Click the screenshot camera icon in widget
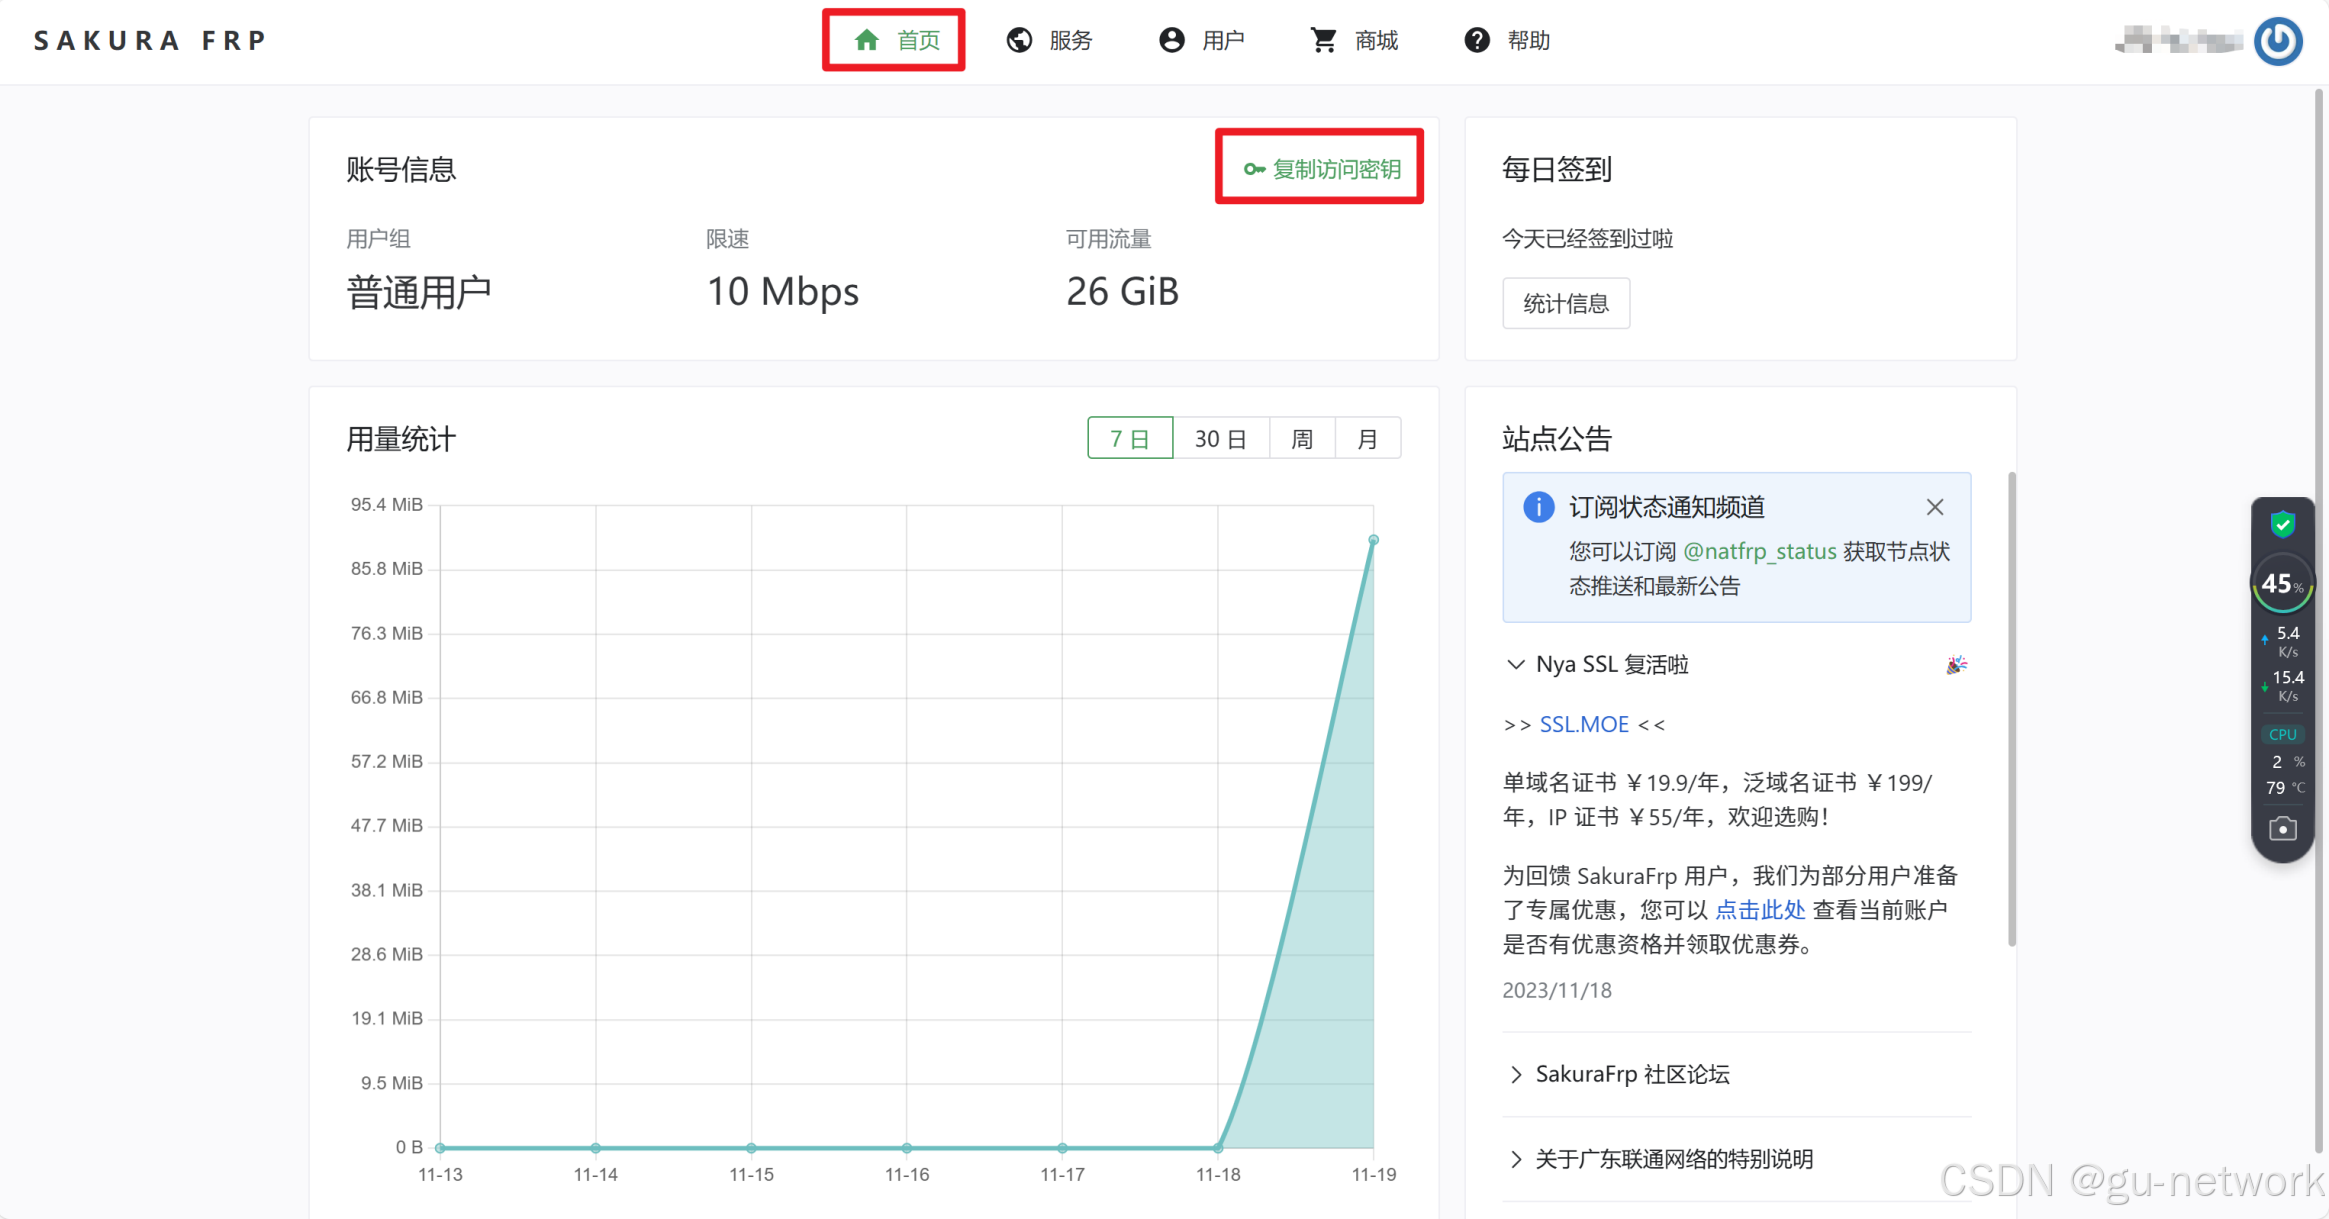 2283,829
